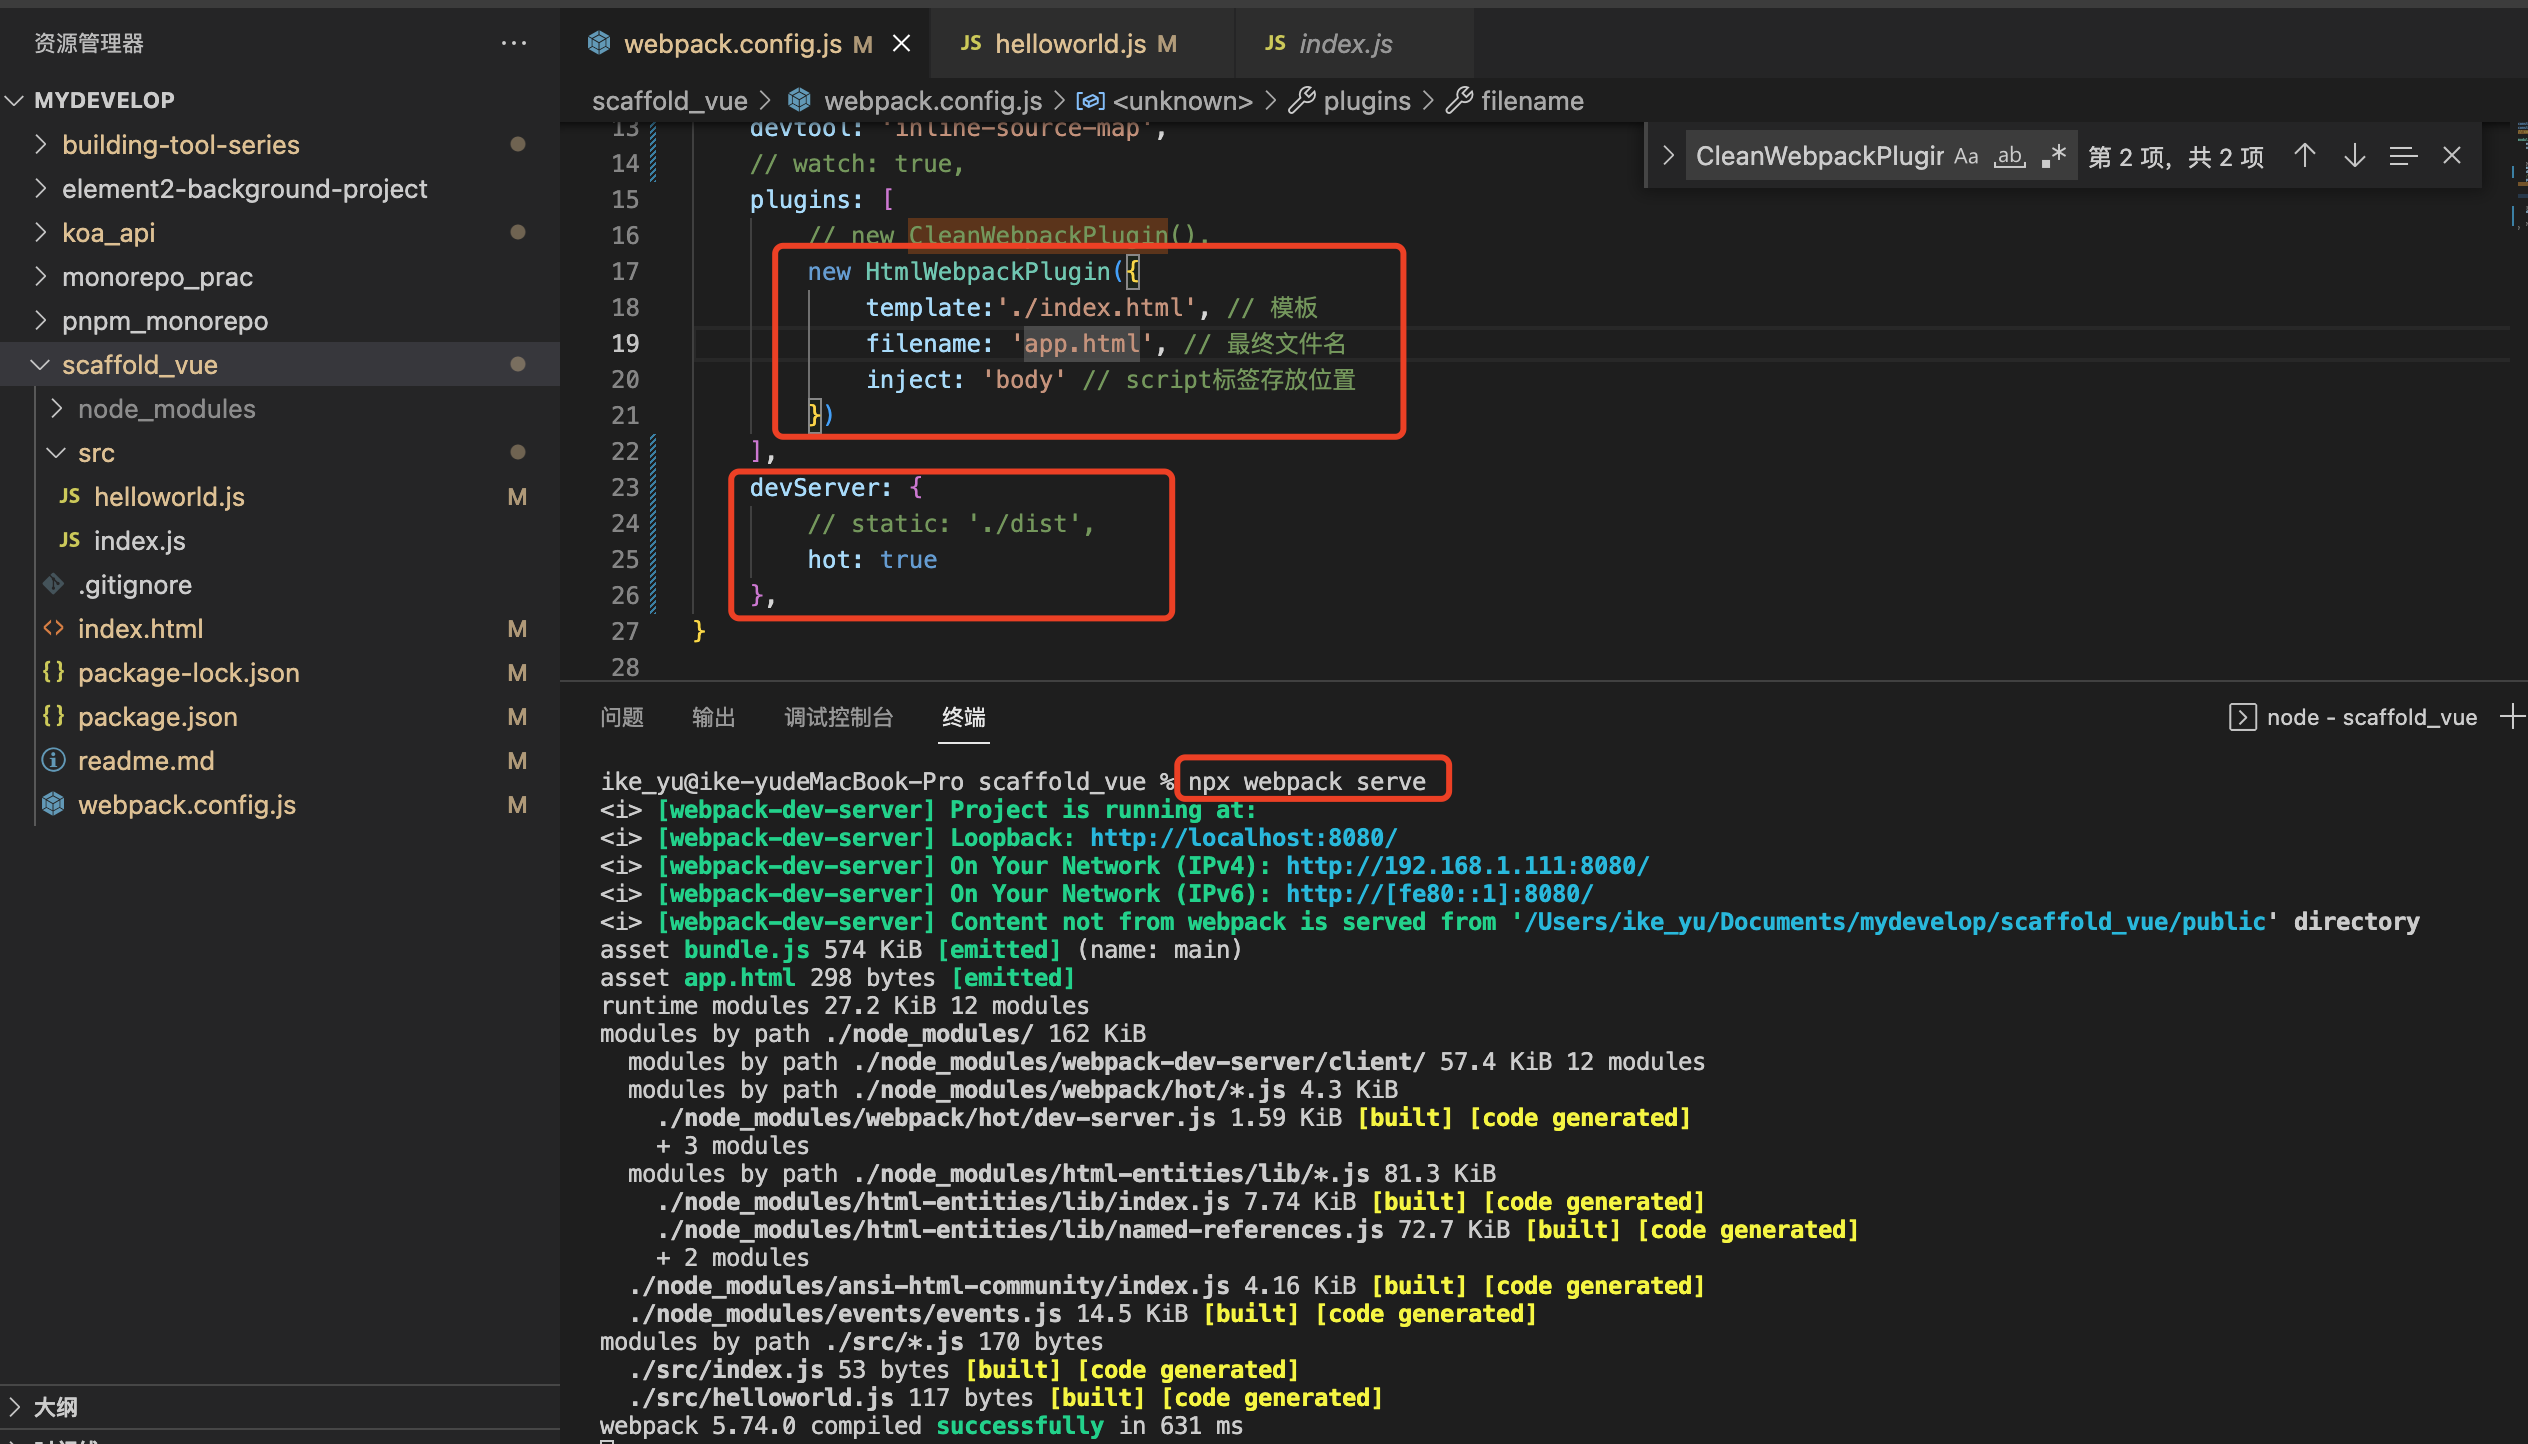
Task: Go to previous search match arrow
Action: pyautogui.click(x=2304, y=156)
